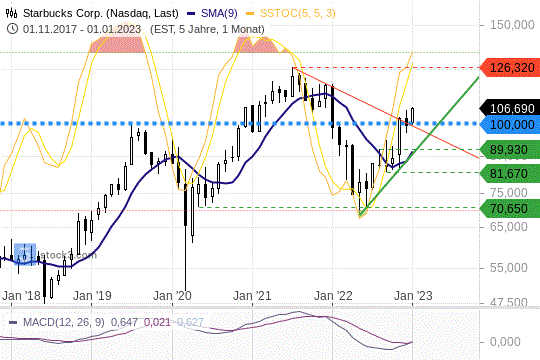Click the green 89,930 price label

point(510,150)
